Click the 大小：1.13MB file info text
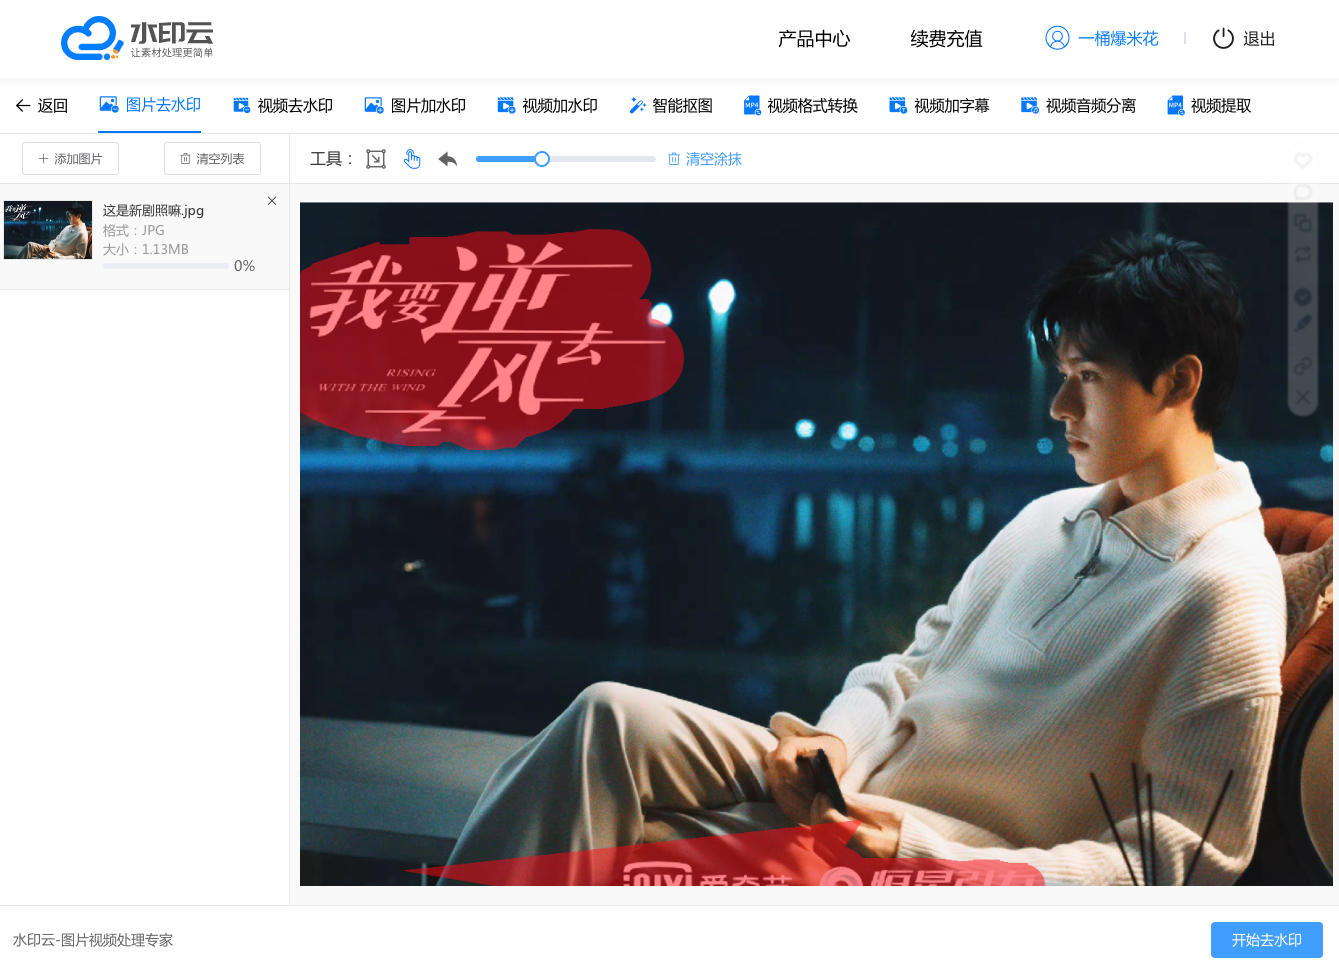The width and height of the screenshot is (1339, 964). coord(145,249)
